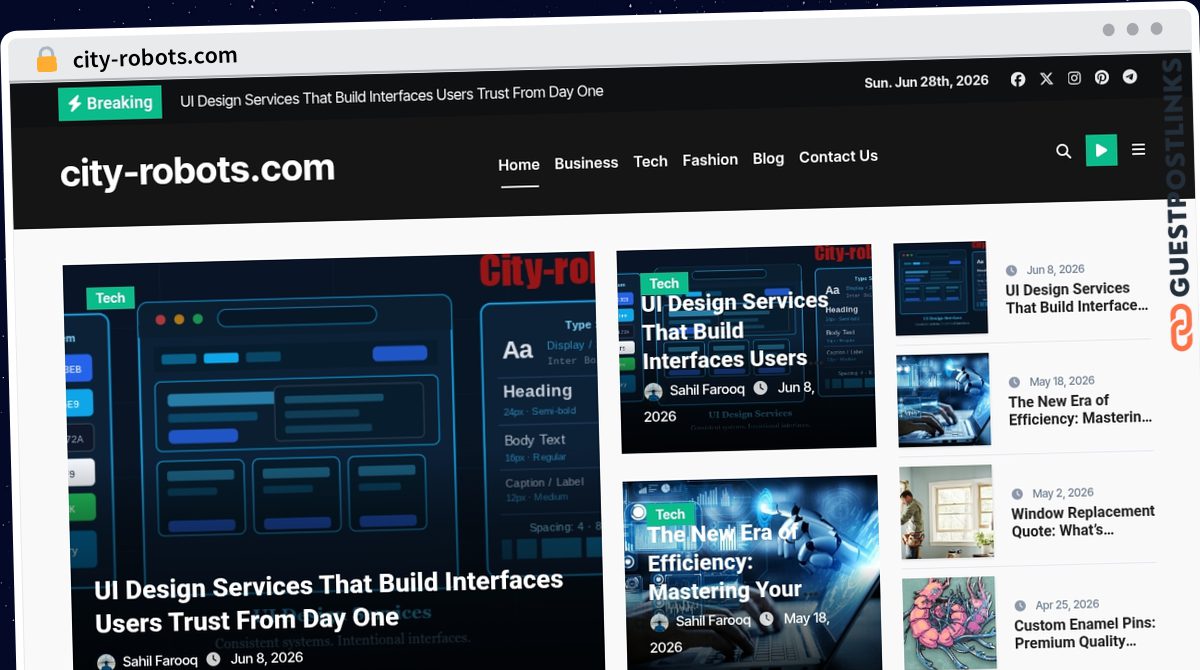Open sidebar link Window Replacement Quote

(x=1083, y=521)
